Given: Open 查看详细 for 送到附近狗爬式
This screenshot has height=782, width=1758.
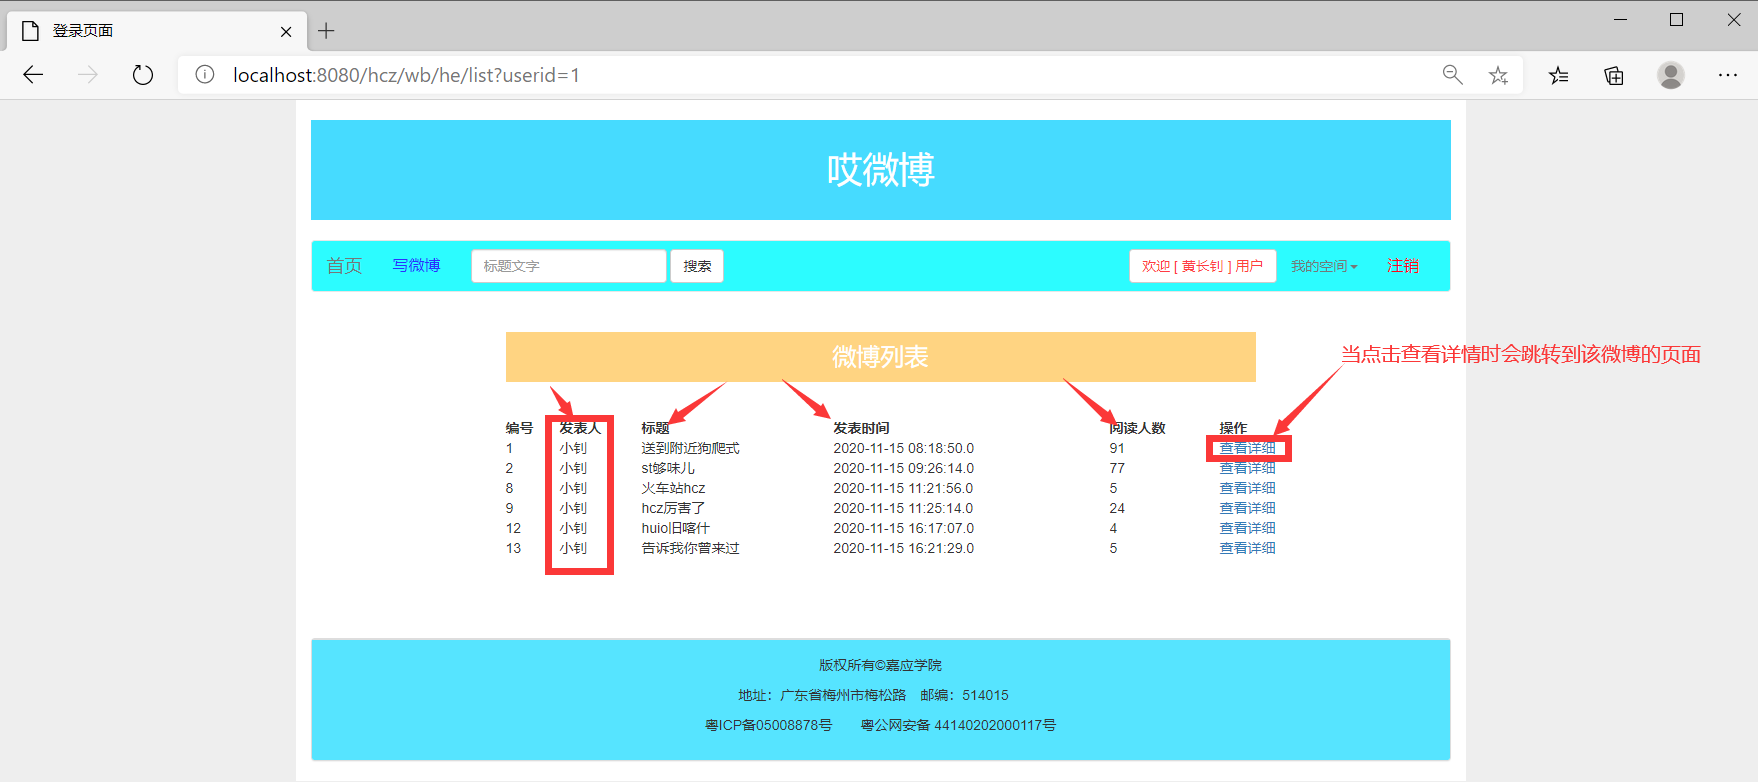Looking at the screenshot, I should point(1247,448).
